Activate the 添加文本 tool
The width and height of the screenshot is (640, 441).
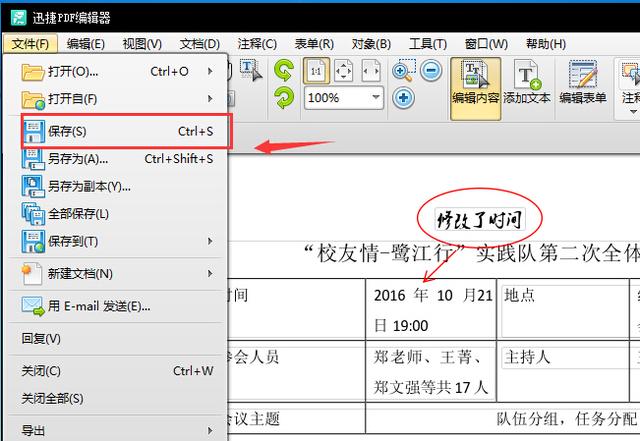pos(527,84)
